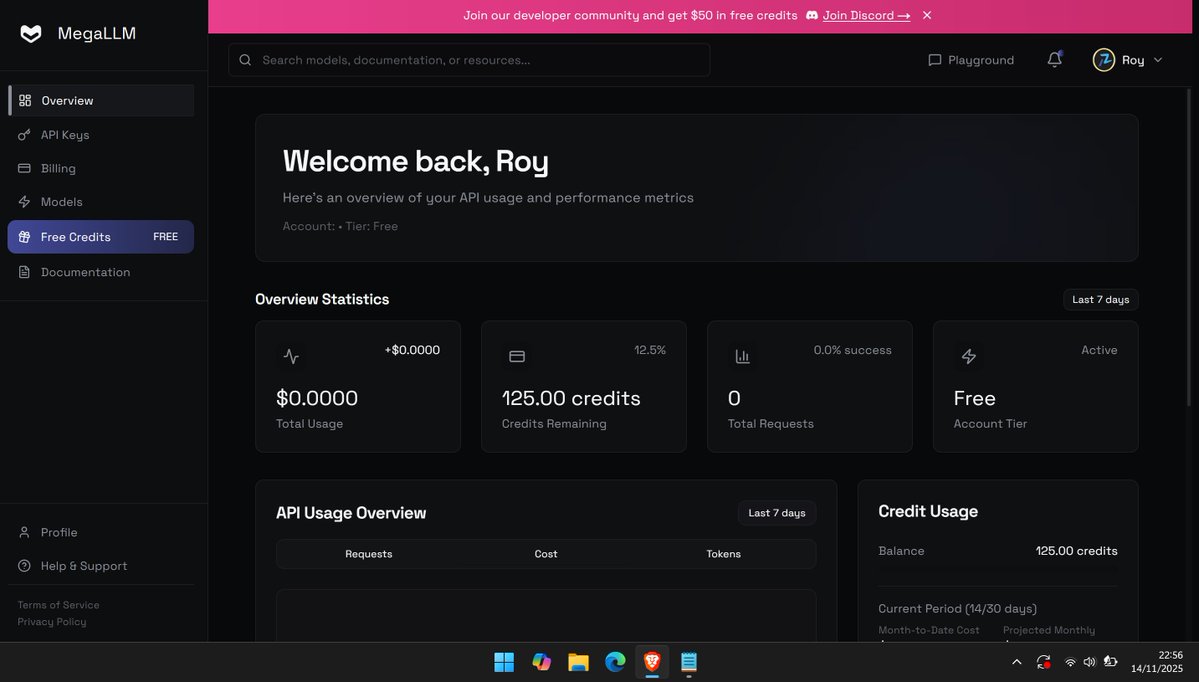1199x682 pixels.
Task: Open the Last 7 days filter in API Usage
Action: [776, 512]
